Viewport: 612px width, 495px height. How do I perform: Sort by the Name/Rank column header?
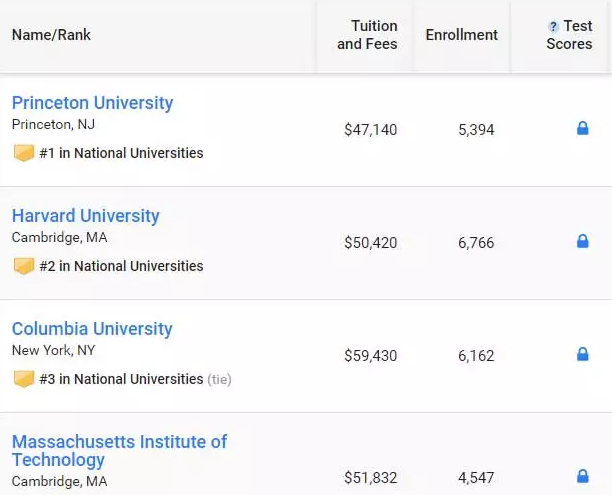point(51,35)
